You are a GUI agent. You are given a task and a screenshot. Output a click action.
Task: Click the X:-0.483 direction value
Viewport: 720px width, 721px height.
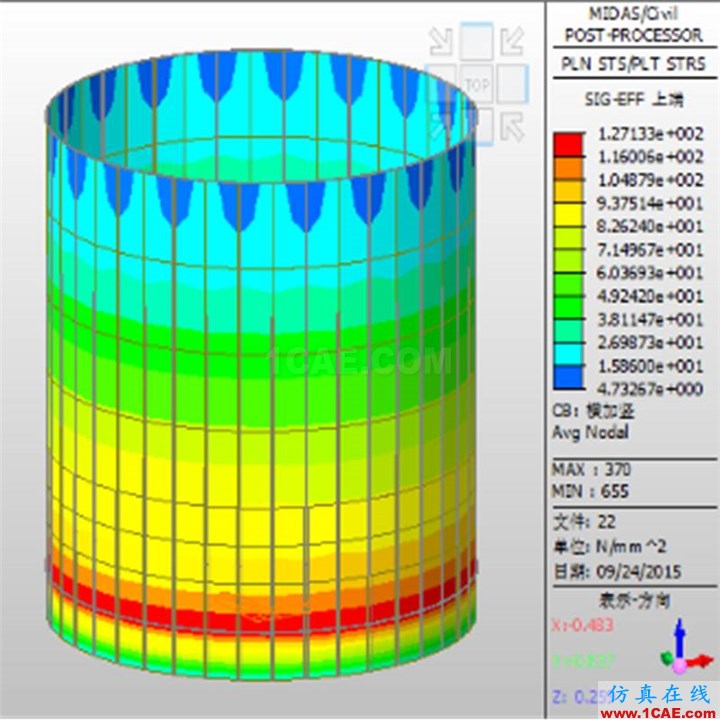(x=582, y=625)
